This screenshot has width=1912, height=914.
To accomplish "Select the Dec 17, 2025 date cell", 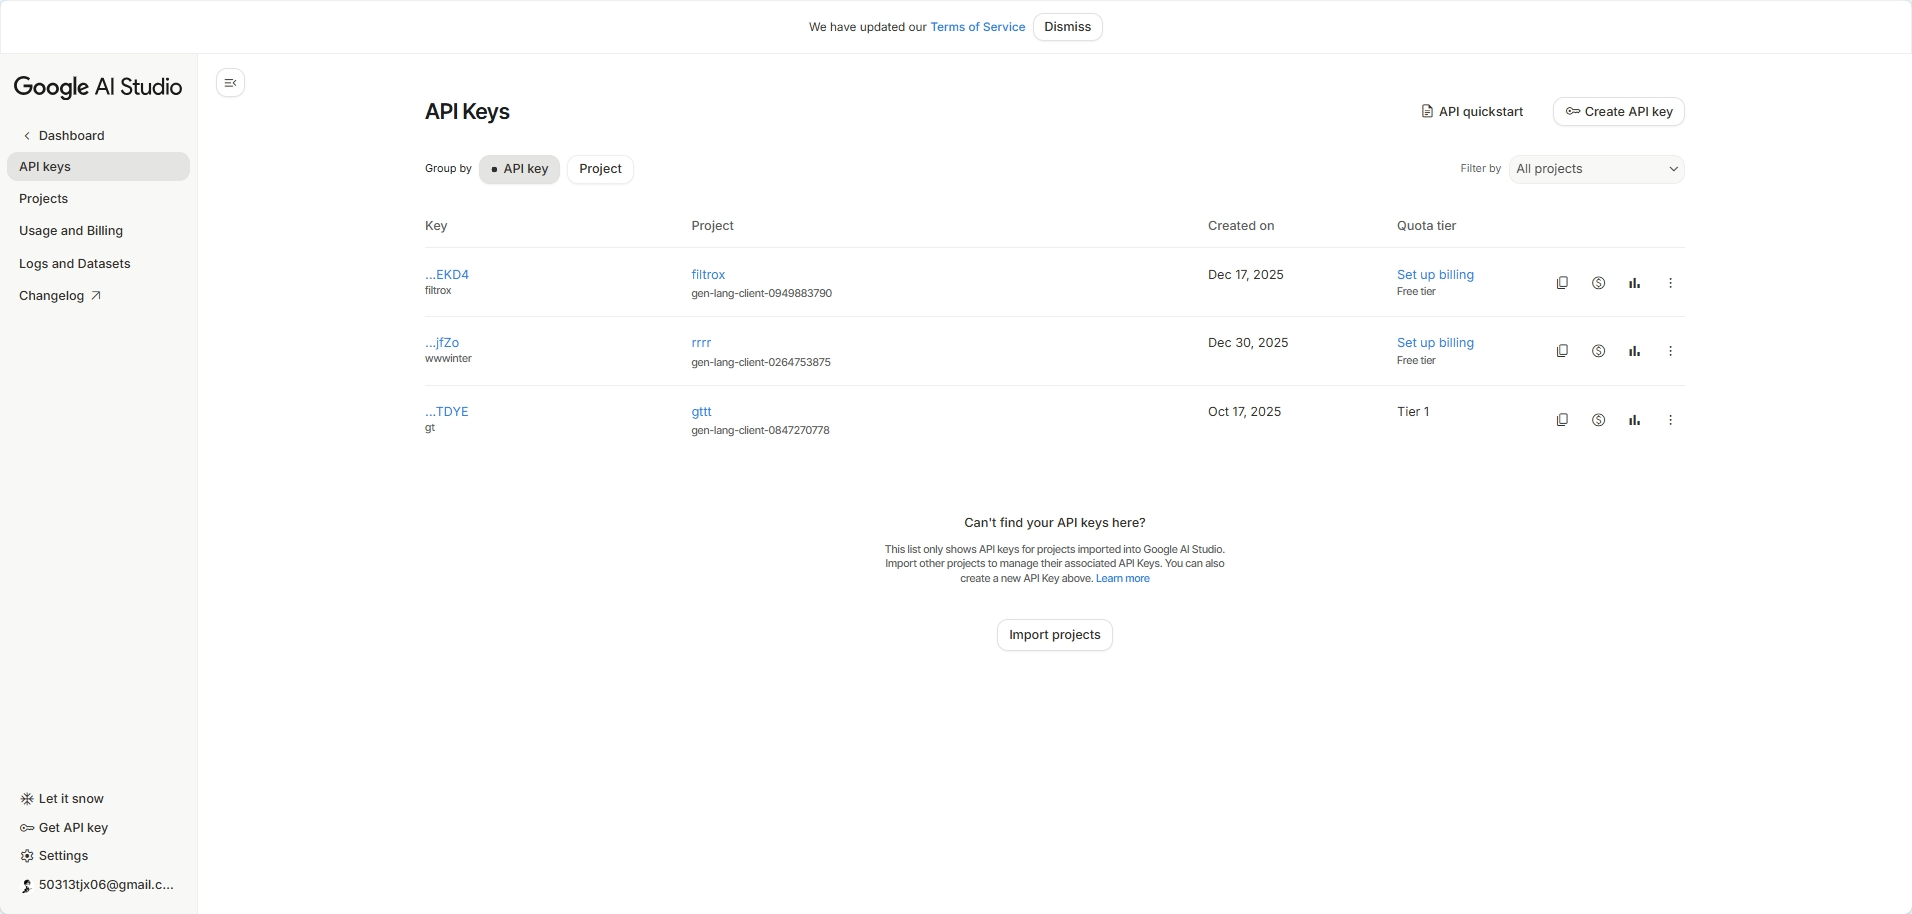I will tap(1246, 275).
